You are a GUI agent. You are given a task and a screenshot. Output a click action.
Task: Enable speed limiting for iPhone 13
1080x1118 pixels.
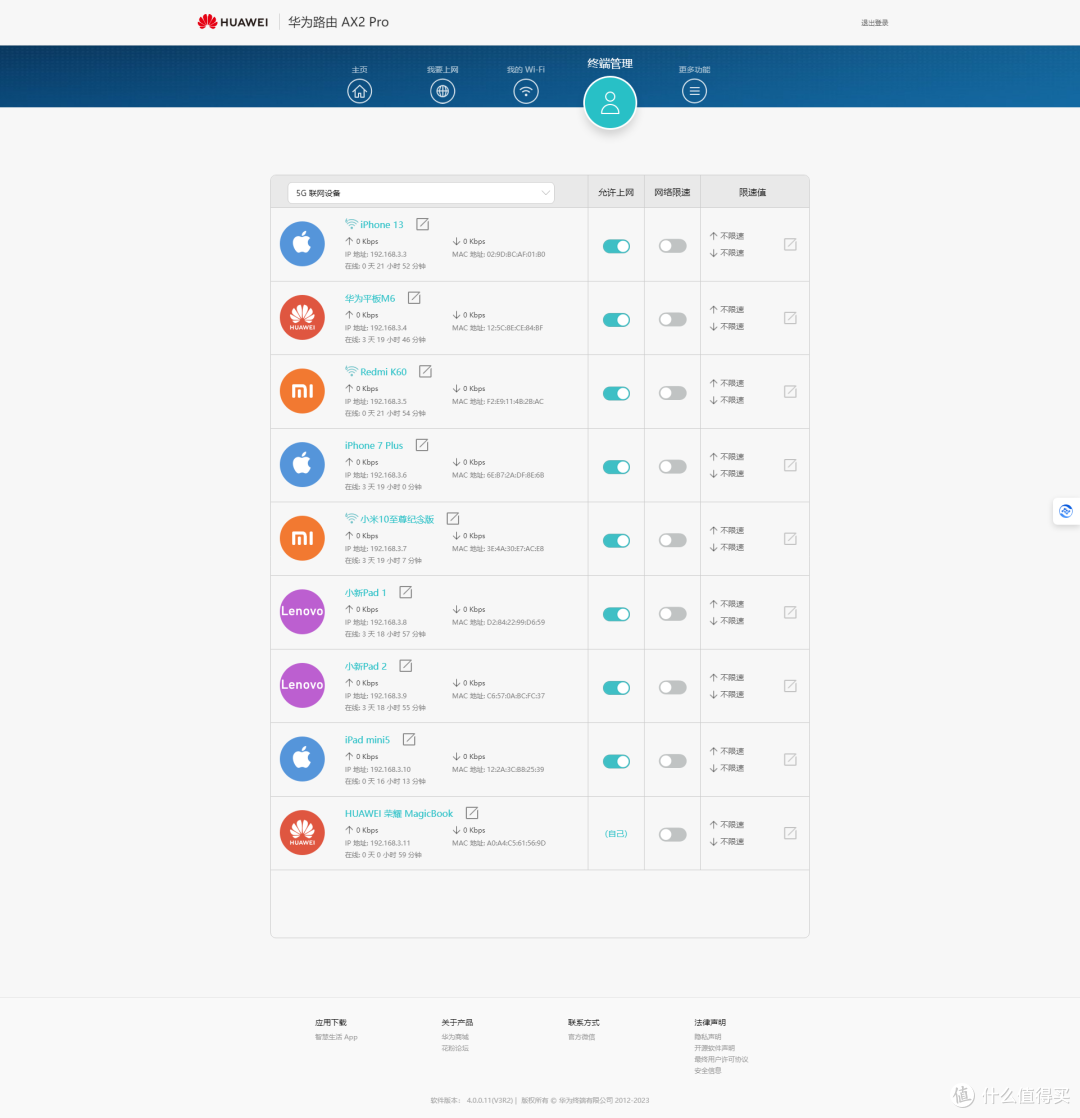672,246
